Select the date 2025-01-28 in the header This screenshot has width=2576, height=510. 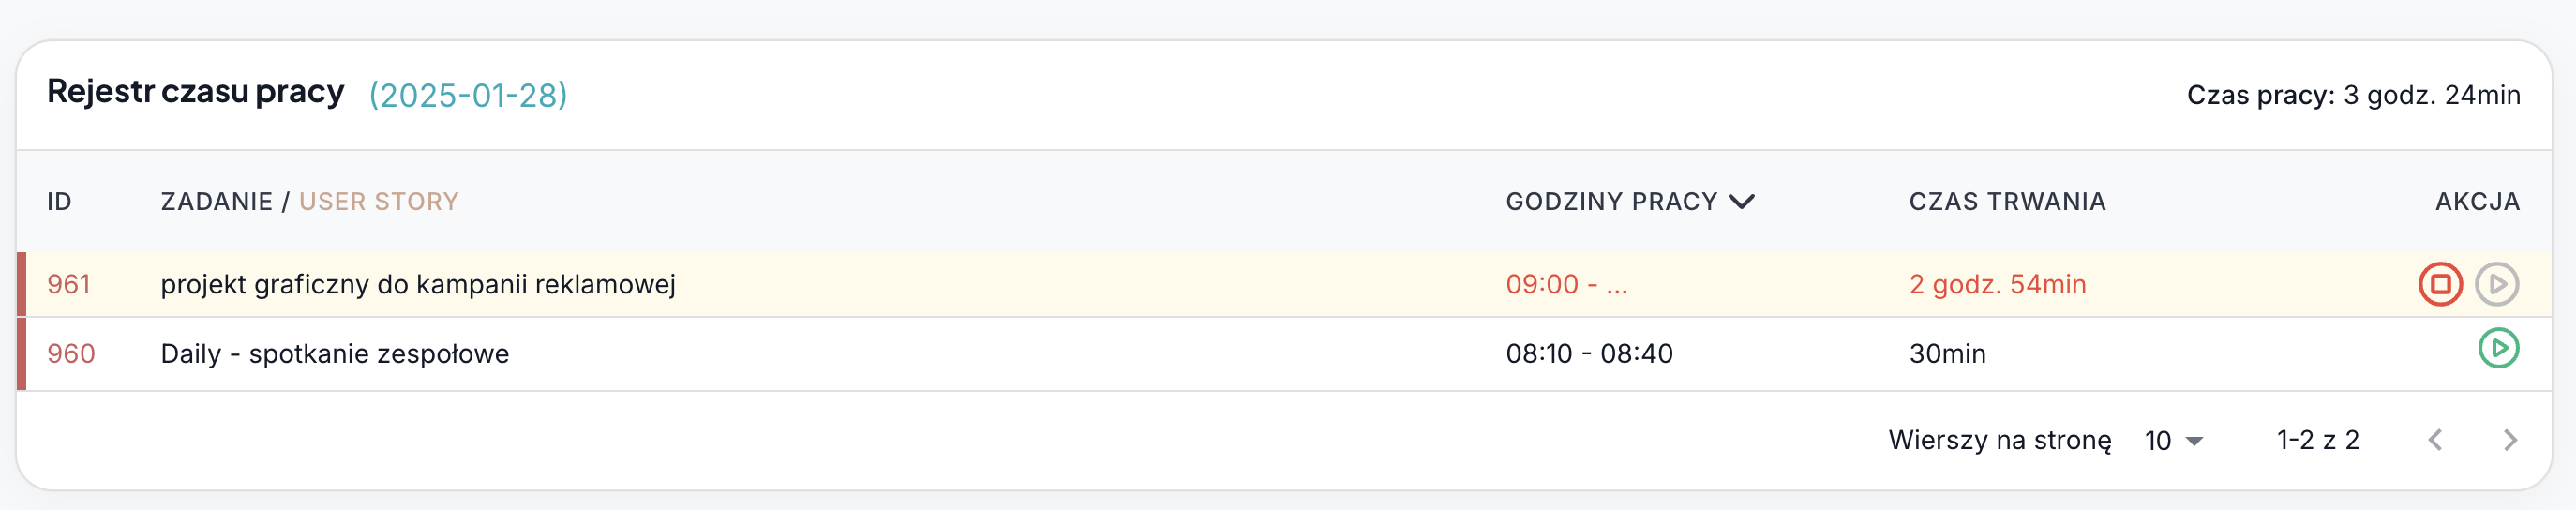point(468,96)
